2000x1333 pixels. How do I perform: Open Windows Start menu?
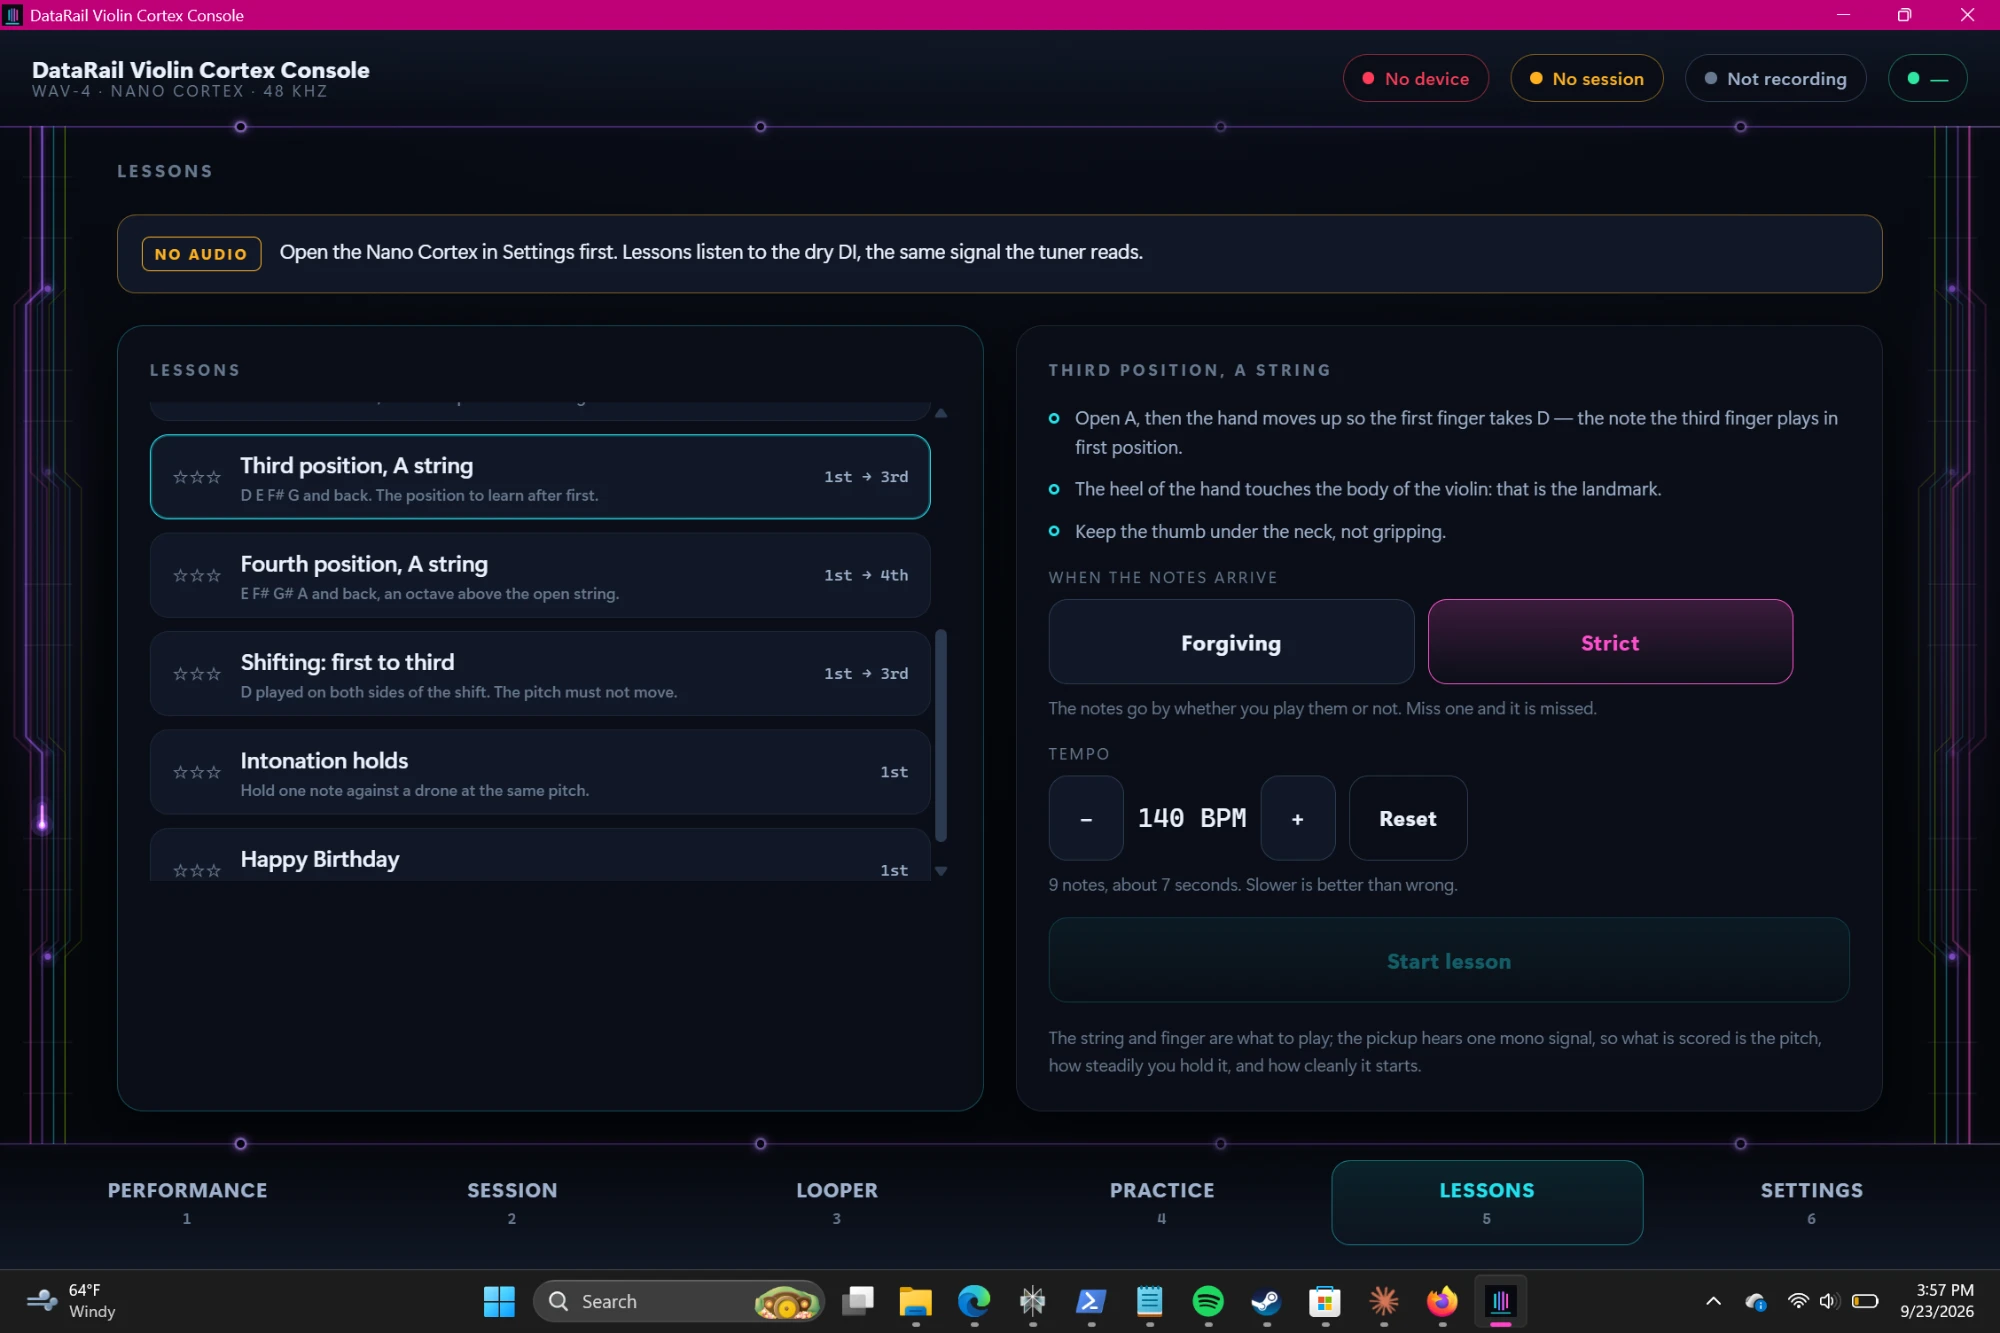coord(499,1301)
